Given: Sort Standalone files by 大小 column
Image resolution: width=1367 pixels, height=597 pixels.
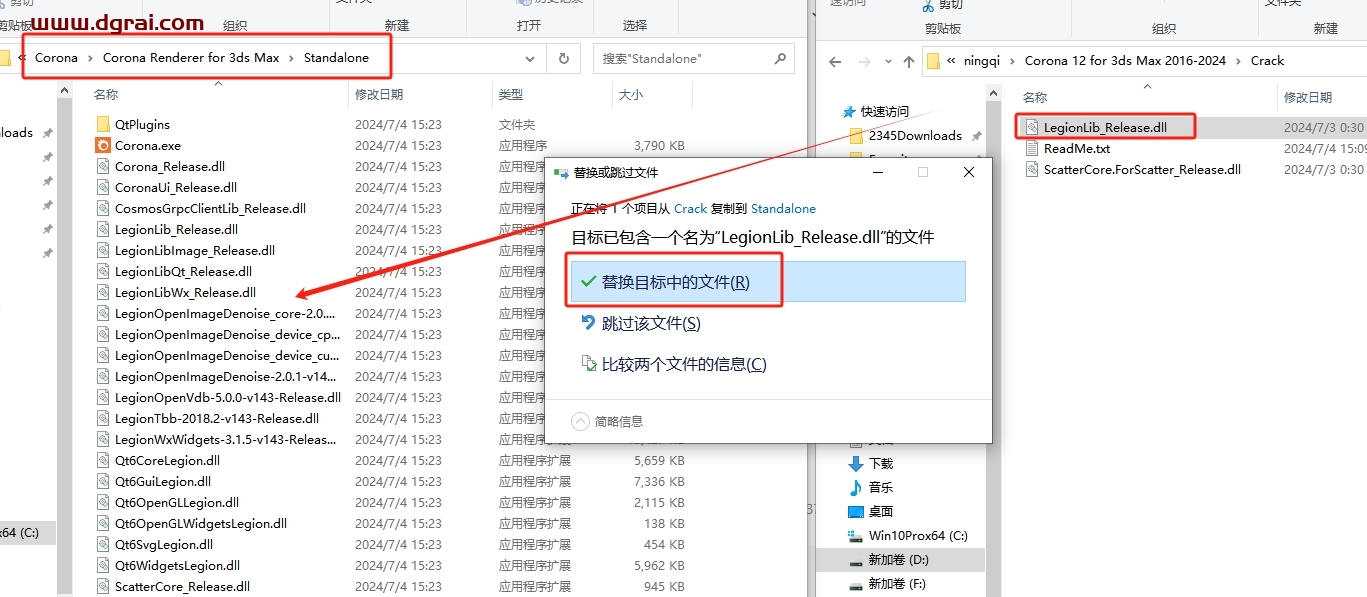Looking at the screenshot, I should [x=631, y=95].
